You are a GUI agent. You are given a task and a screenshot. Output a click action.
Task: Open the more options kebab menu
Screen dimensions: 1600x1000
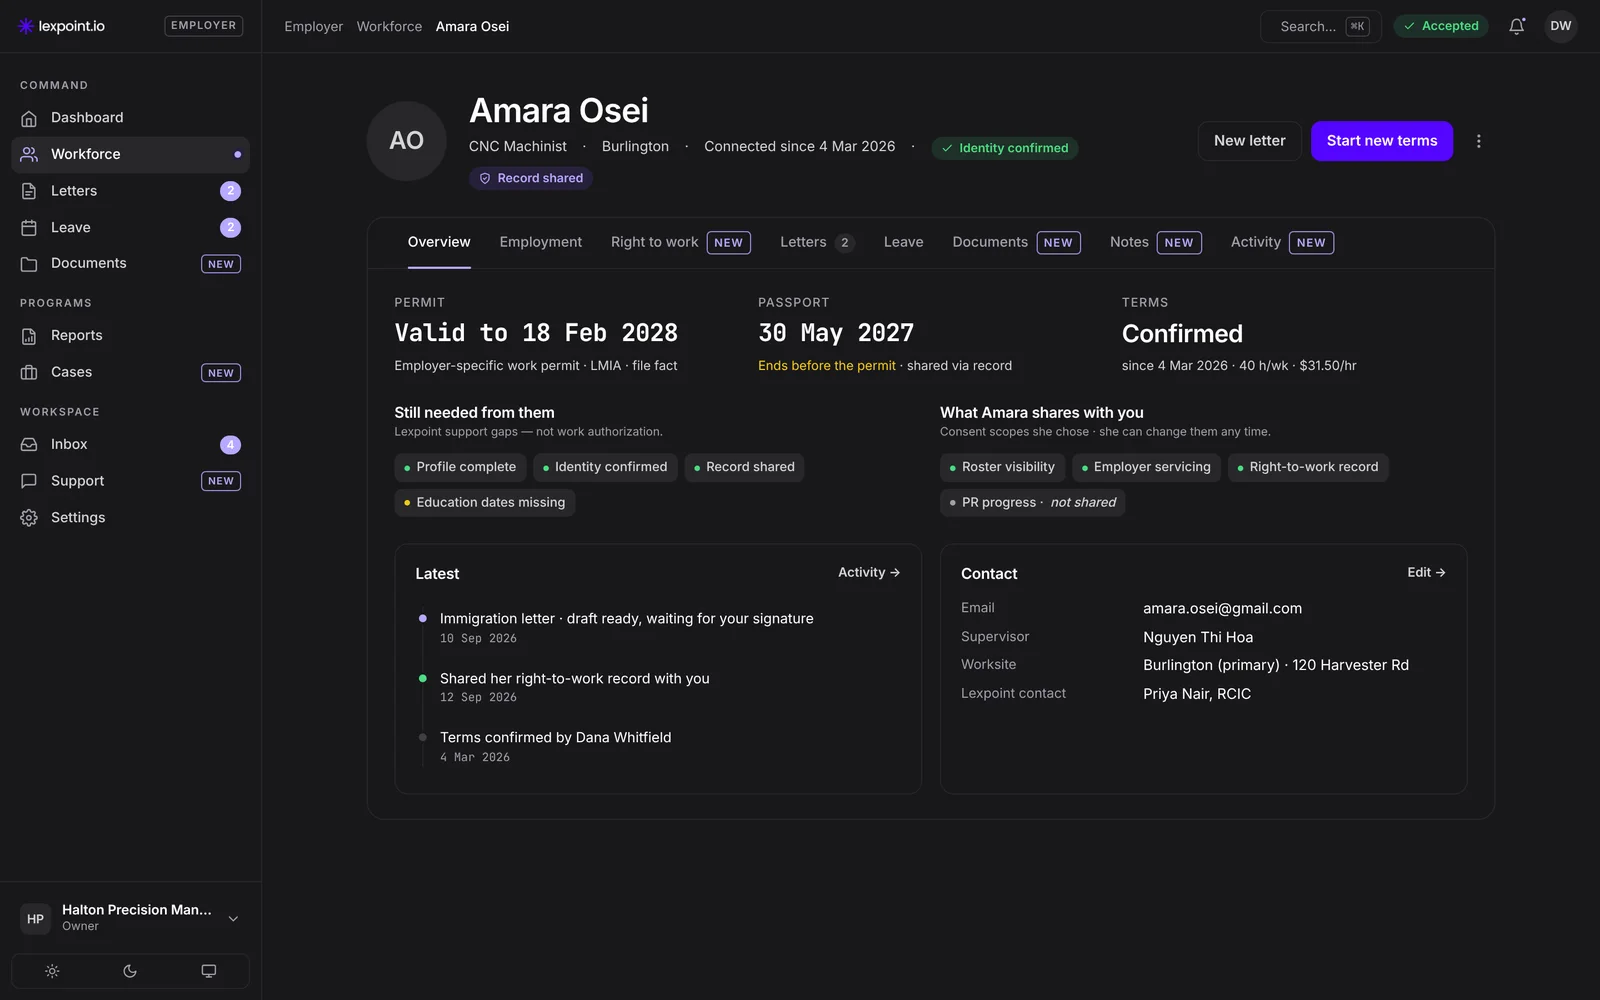click(x=1478, y=141)
